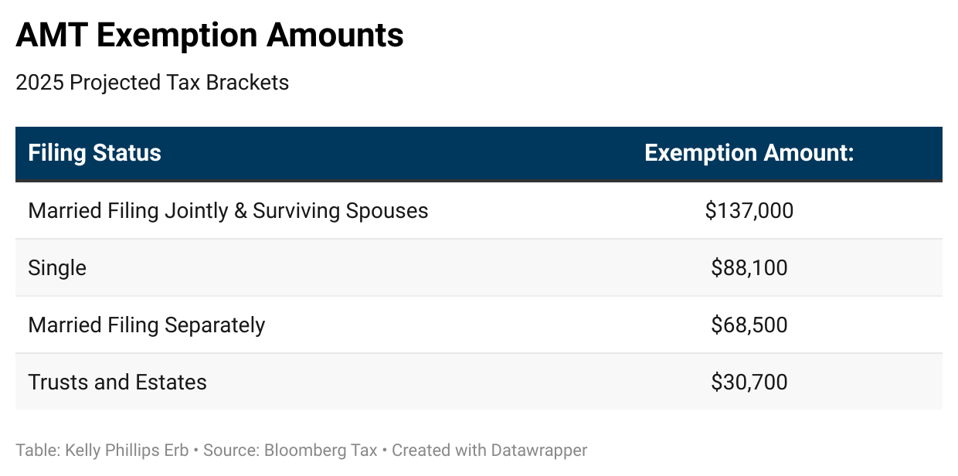Click the "Exemption Amount:" column header
958x476 pixels.
point(748,153)
